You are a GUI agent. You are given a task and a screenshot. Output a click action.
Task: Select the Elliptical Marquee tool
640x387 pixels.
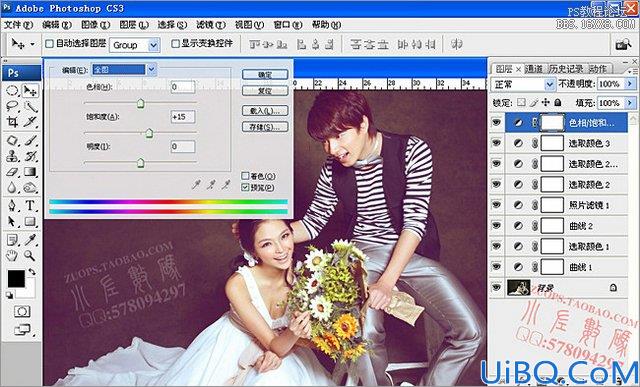click(12, 90)
